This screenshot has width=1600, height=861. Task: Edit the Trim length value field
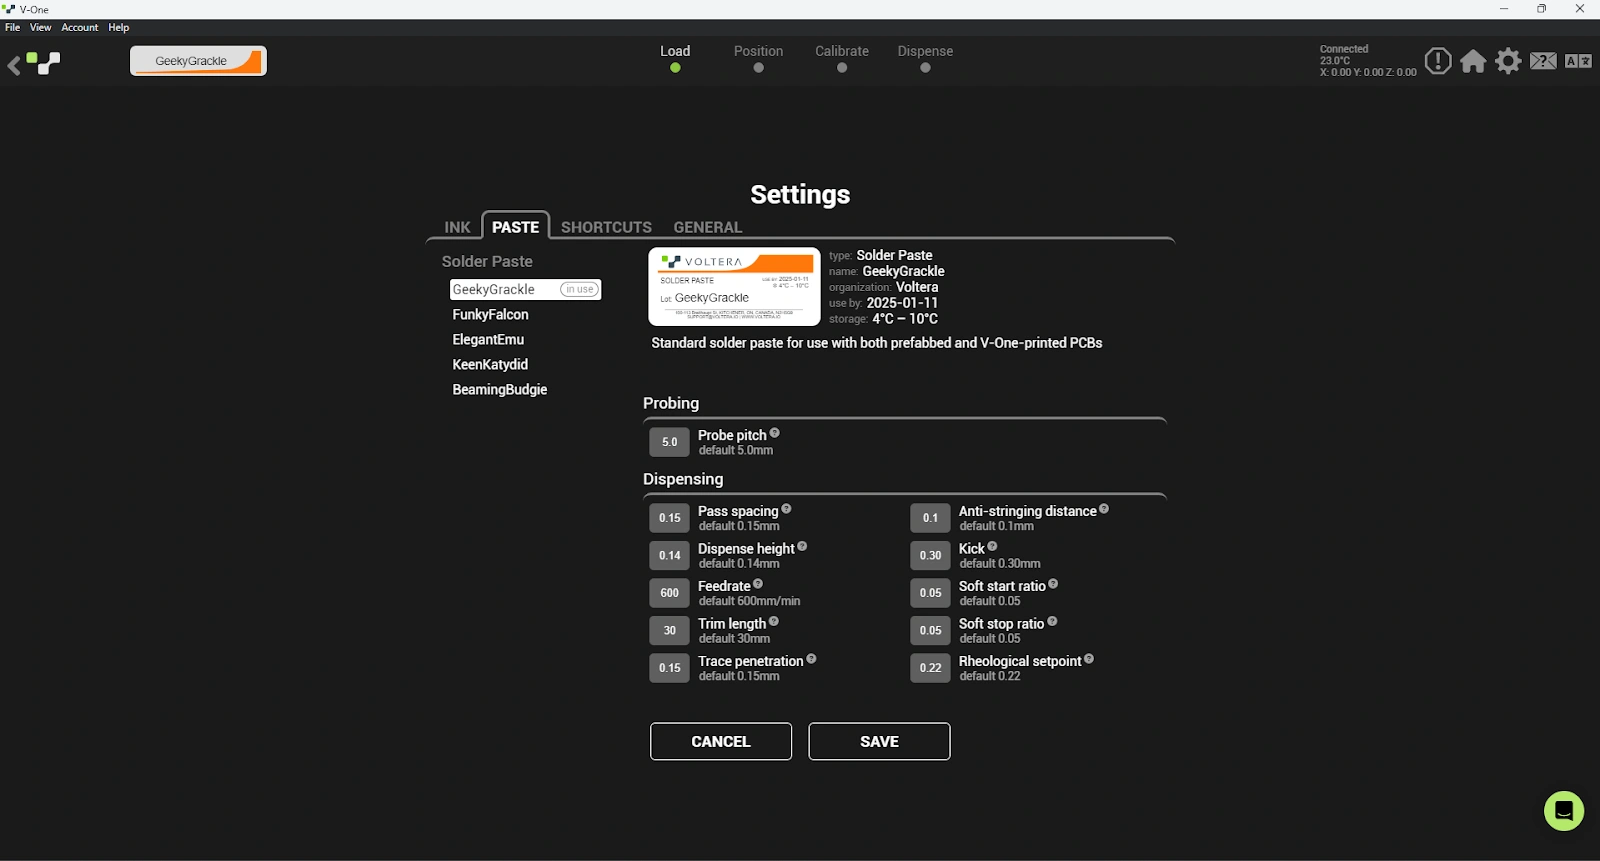point(669,630)
